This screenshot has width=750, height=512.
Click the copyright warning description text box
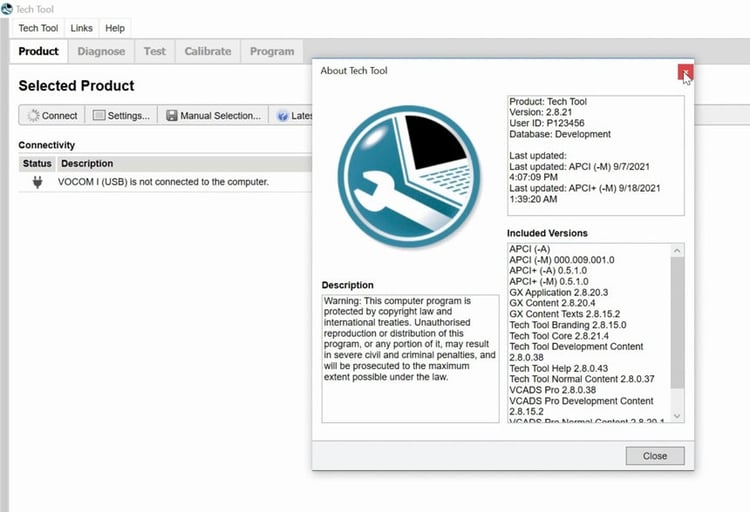coord(410,358)
